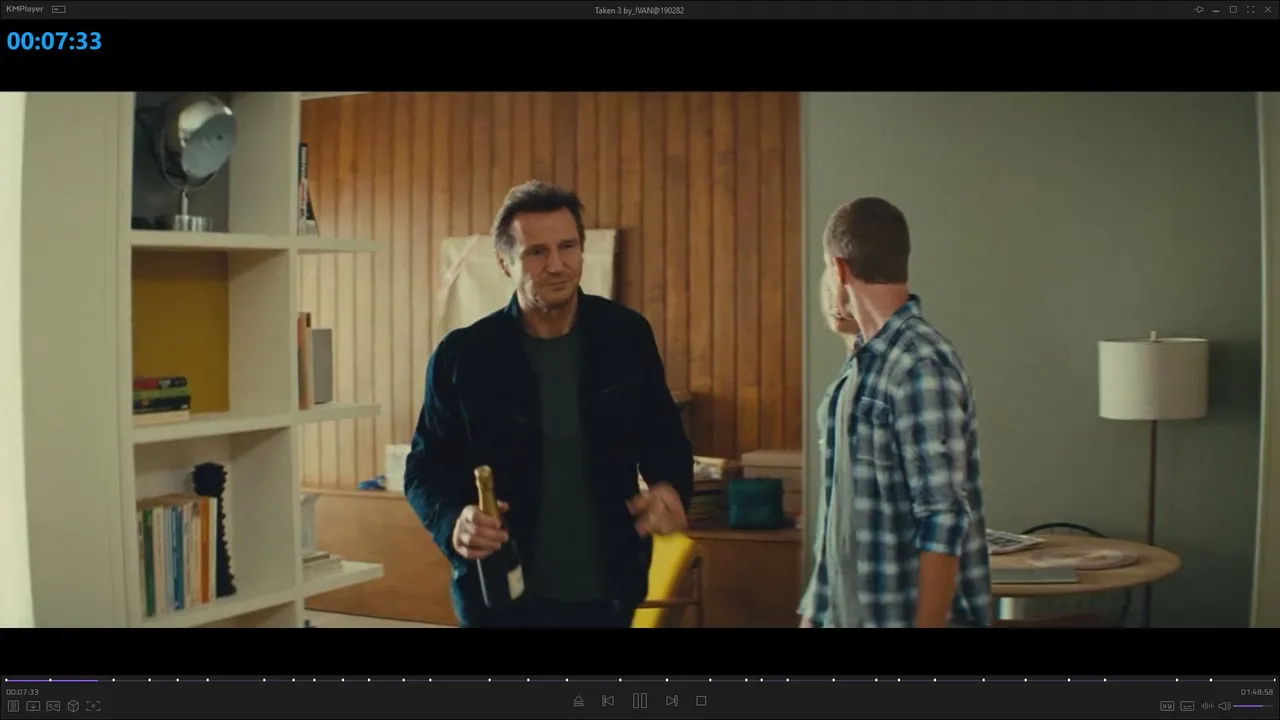1280x720 pixels.
Task: Skip to the next track
Action: pyautogui.click(x=672, y=701)
